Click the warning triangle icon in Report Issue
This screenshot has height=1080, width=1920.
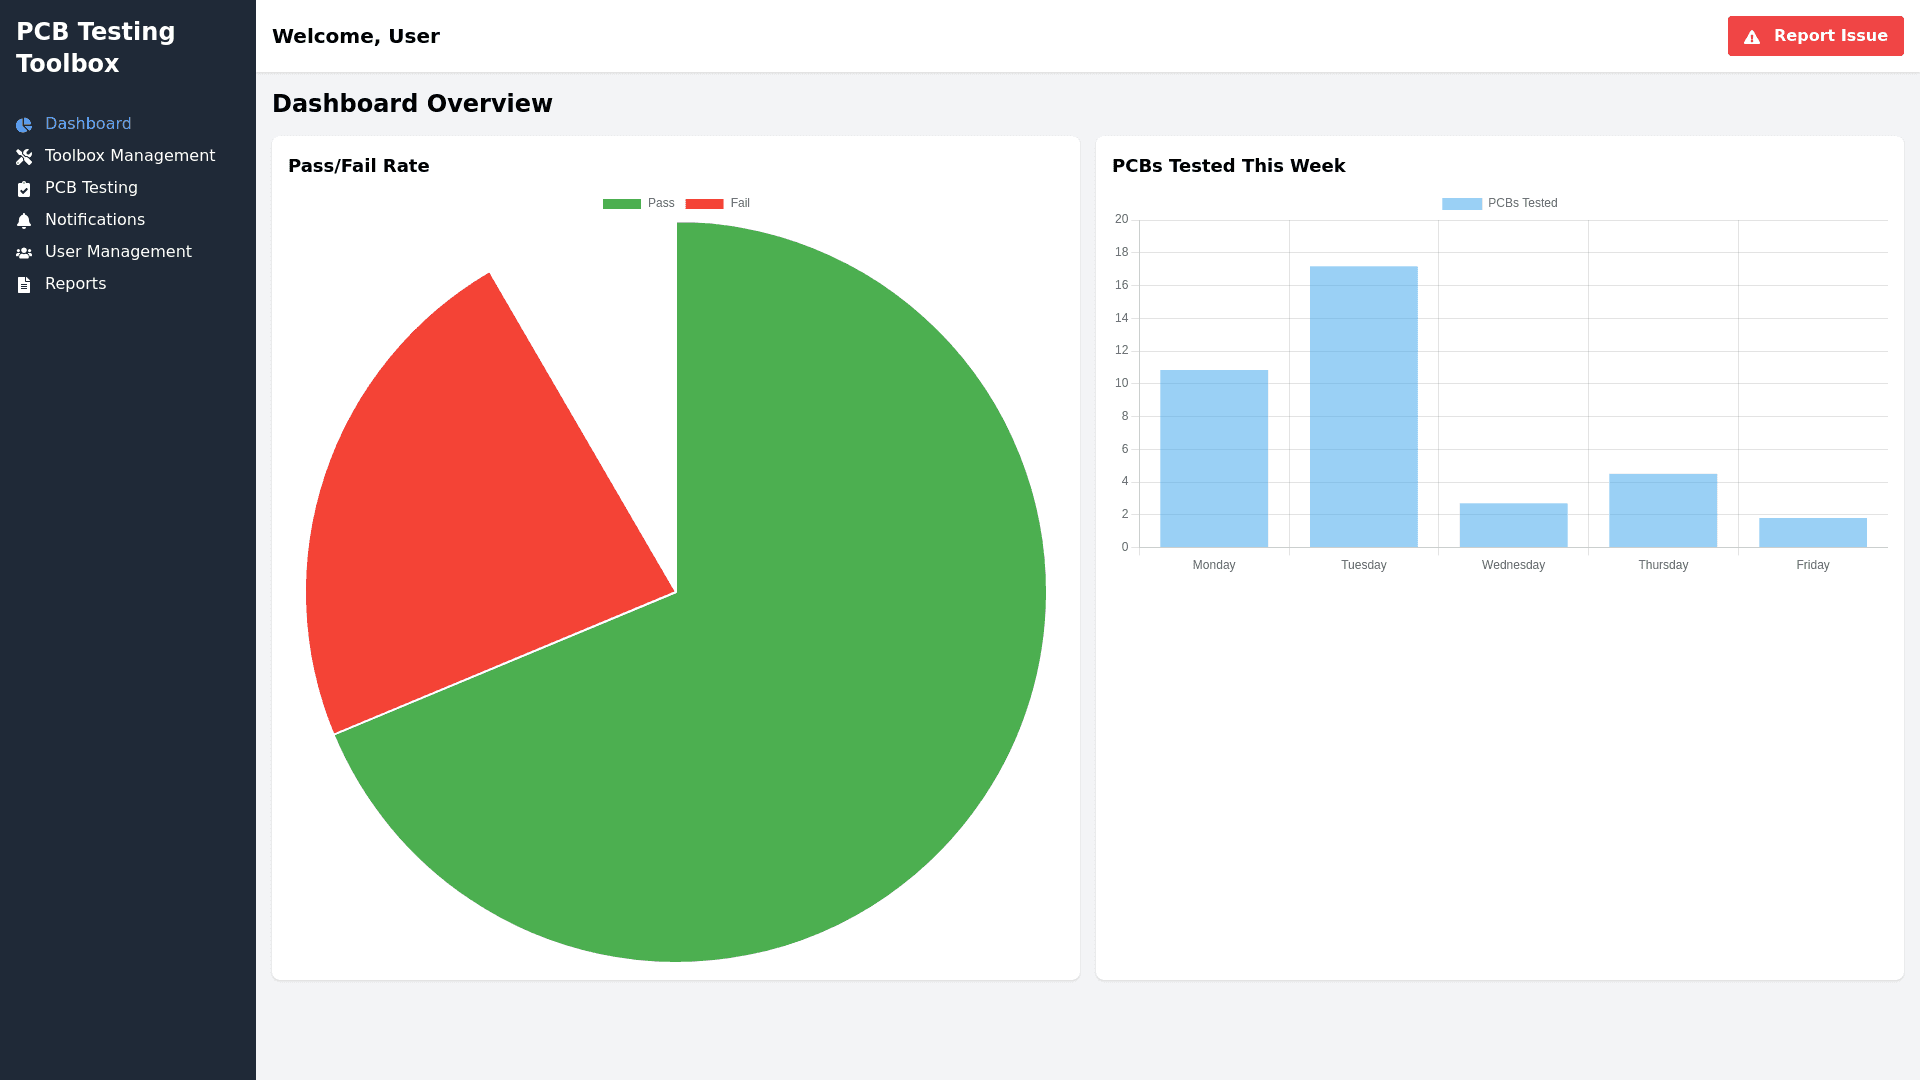(x=1752, y=37)
